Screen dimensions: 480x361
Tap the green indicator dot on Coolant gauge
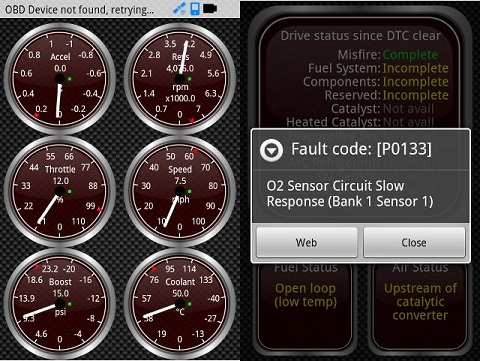pos(189,304)
